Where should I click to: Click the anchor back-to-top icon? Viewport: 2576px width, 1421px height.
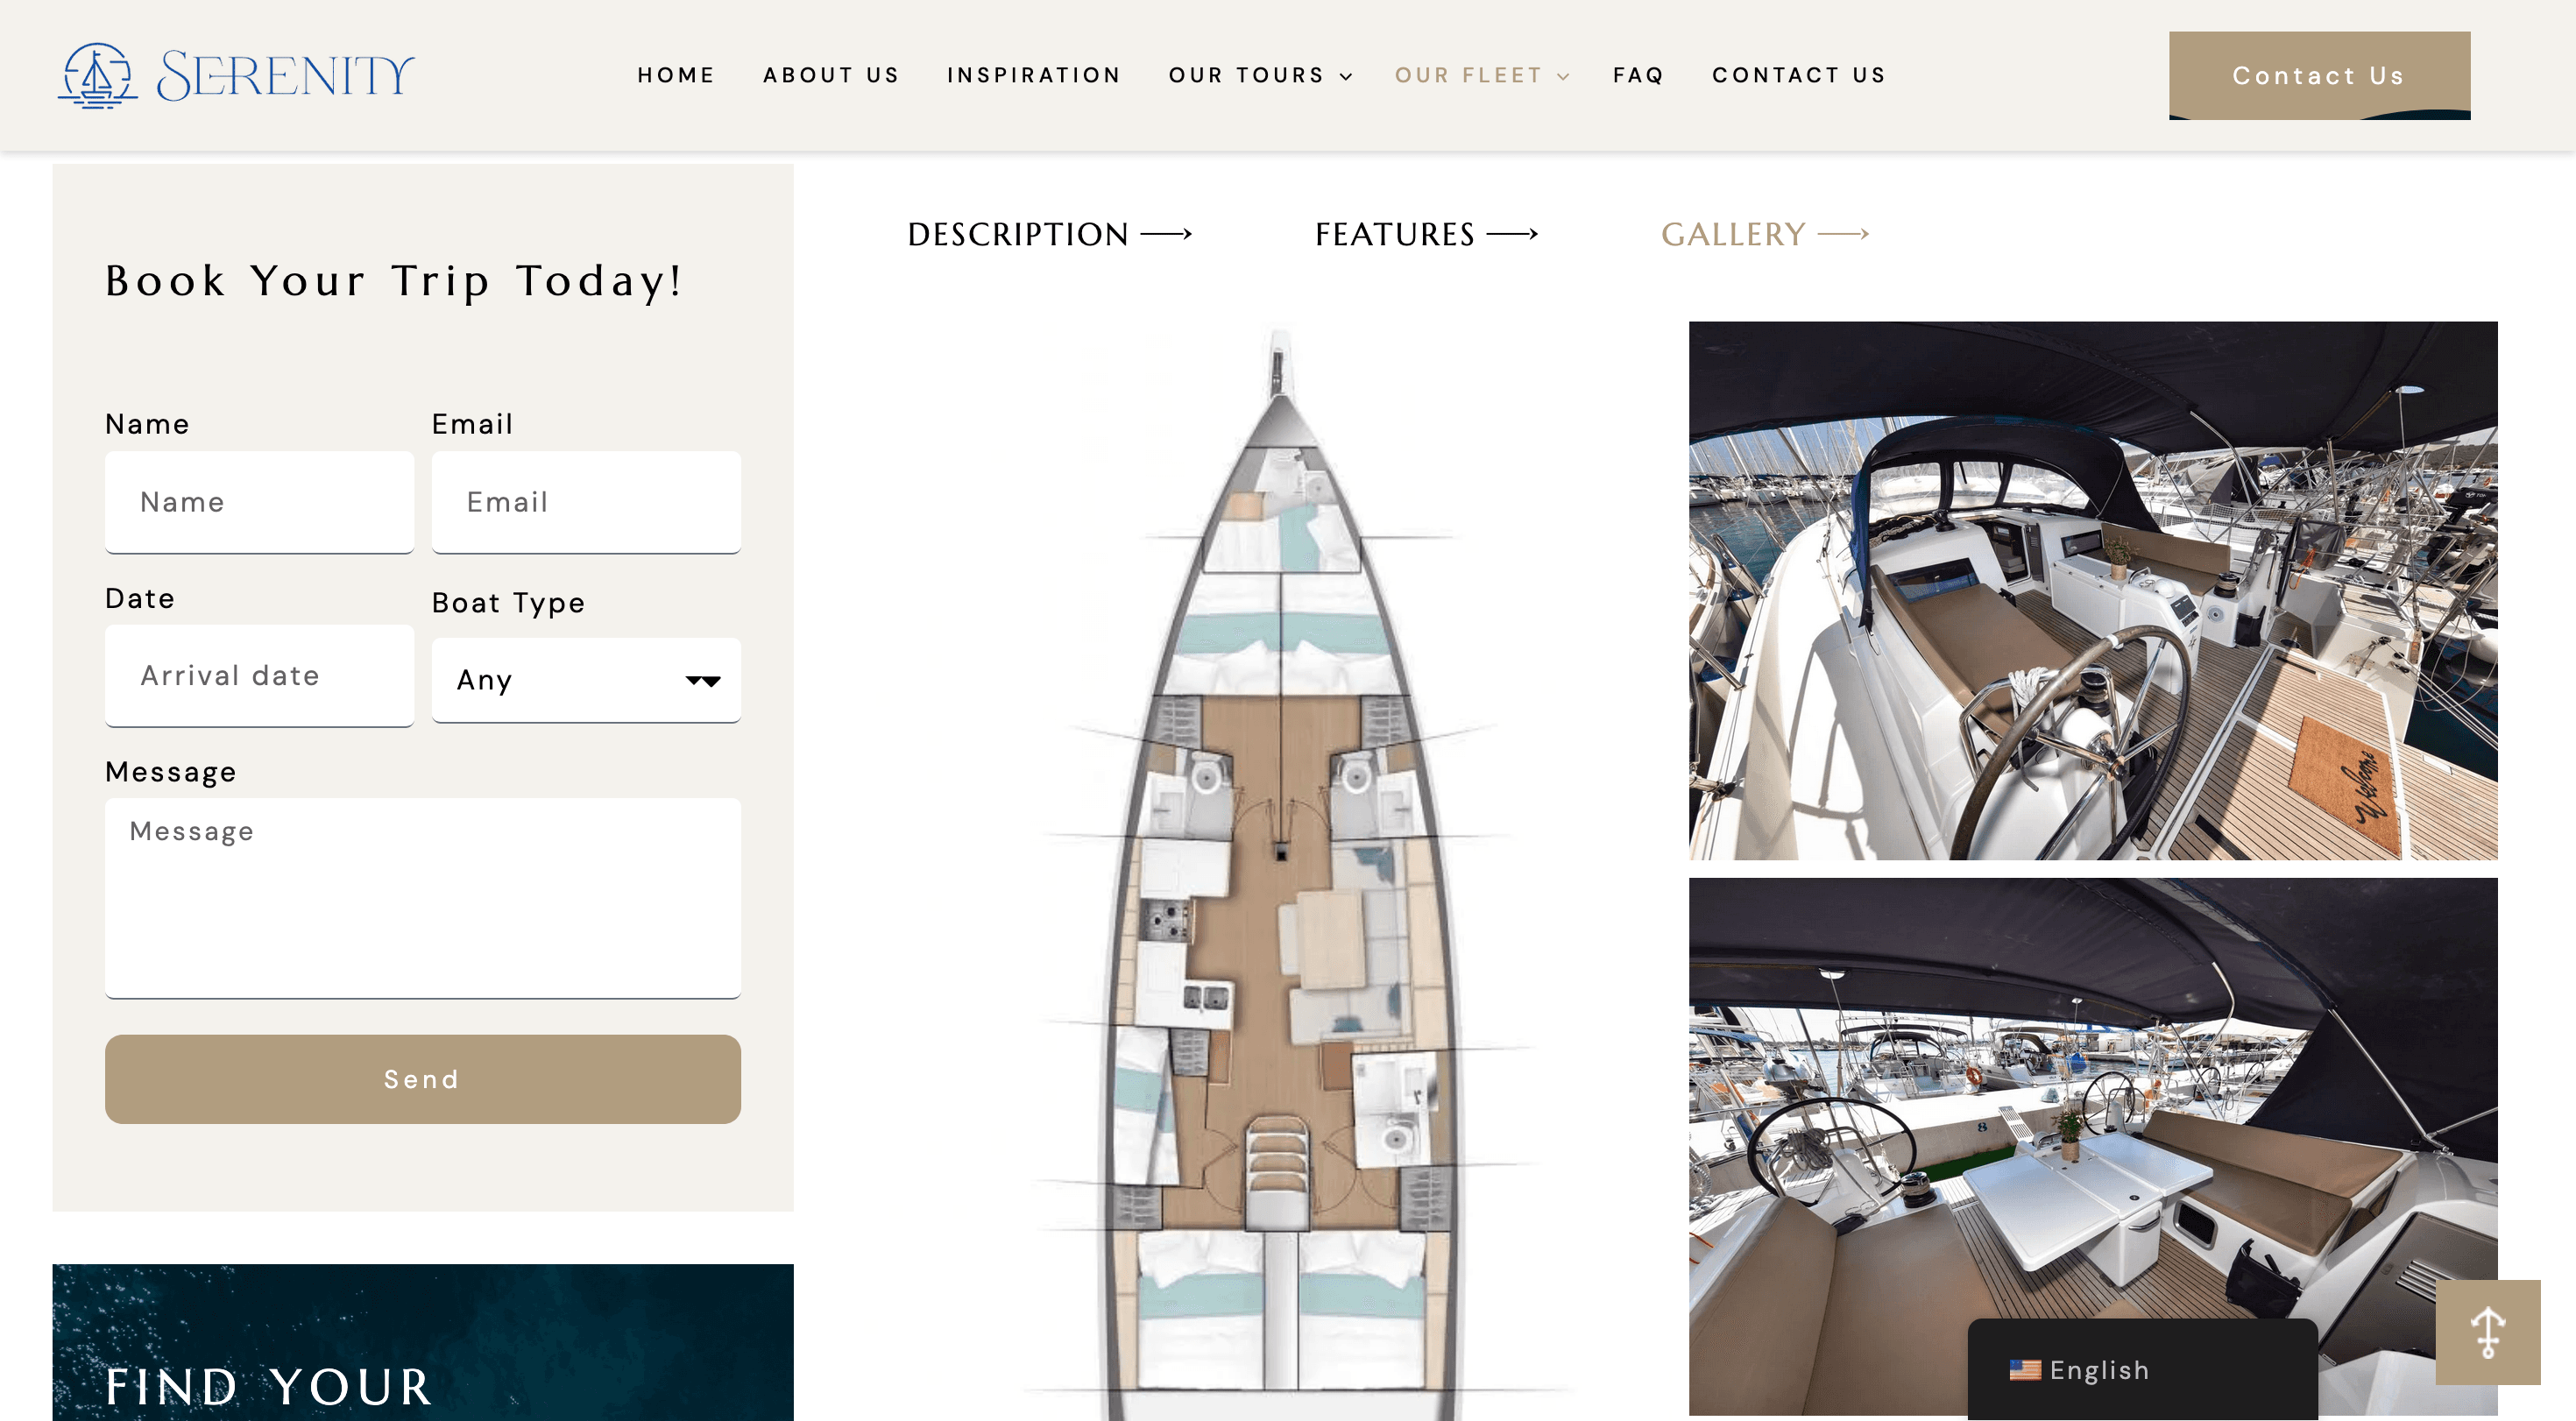(2488, 1332)
